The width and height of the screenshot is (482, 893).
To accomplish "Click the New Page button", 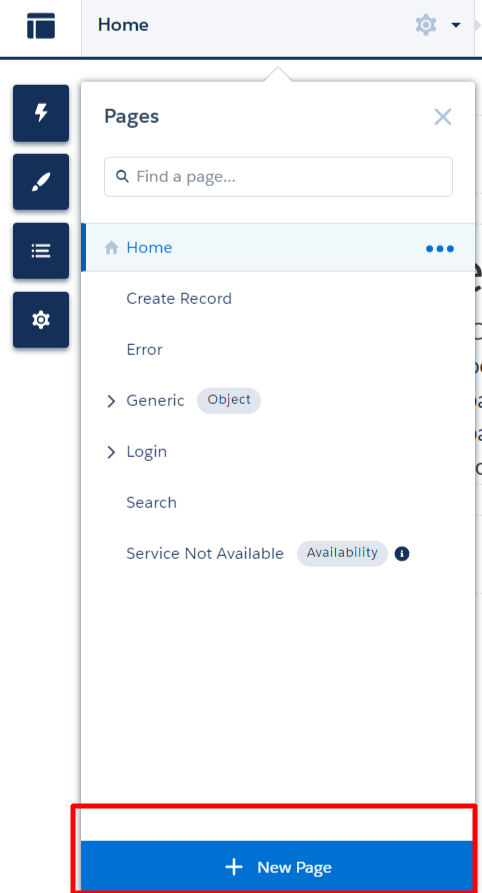I will 278,867.
